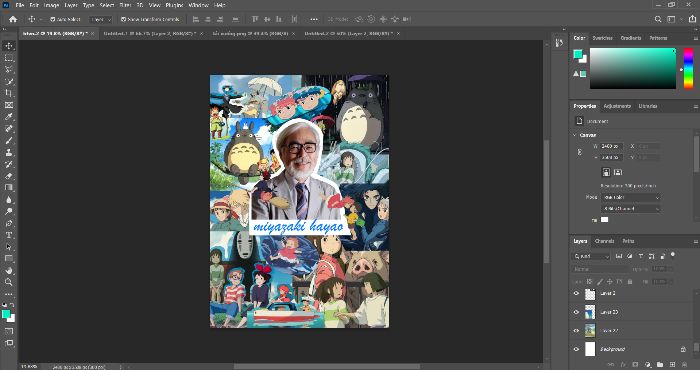Image resolution: width=700 pixels, height=370 pixels.
Task: Open the share icon at top right
Action: click(x=693, y=19)
